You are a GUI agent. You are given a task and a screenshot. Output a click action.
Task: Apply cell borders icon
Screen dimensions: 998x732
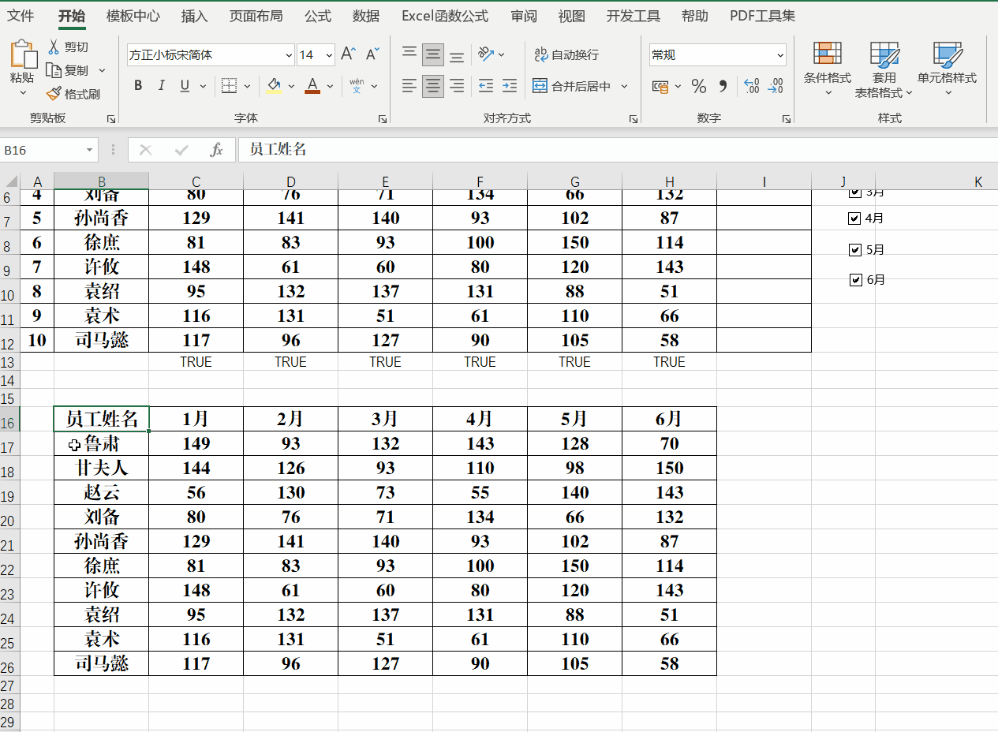tap(229, 85)
